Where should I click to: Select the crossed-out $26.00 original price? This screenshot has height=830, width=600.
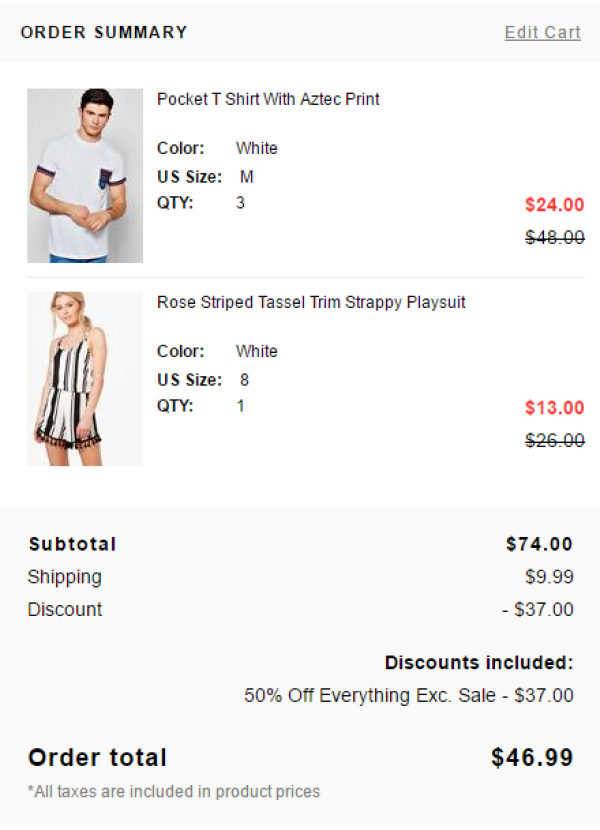click(x=554, y=440)
